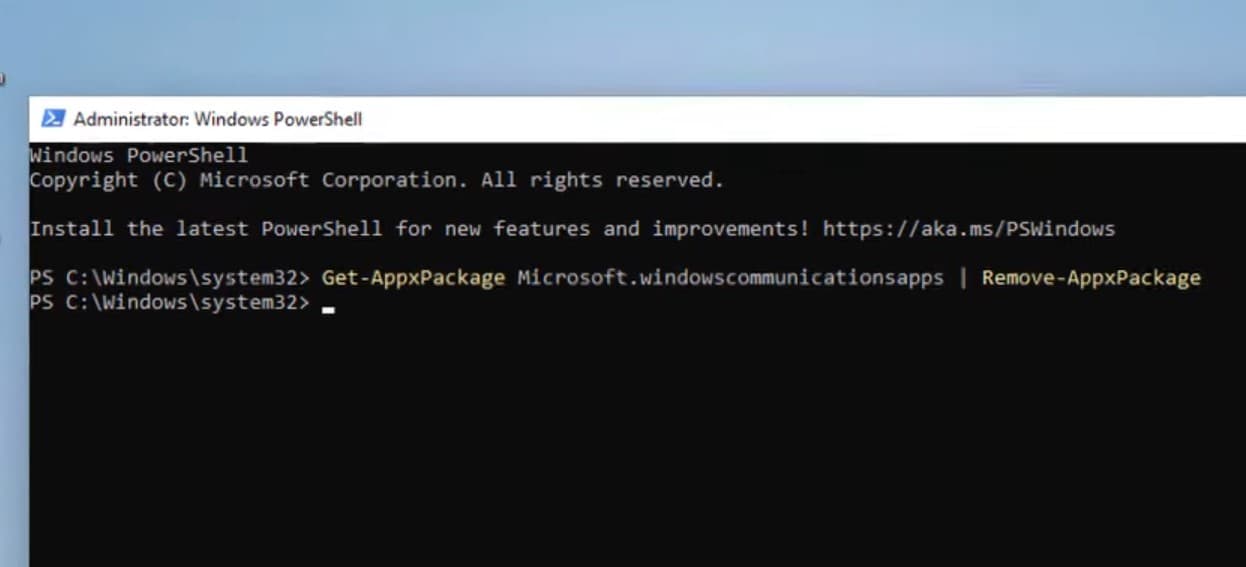
Task: Click the Remove-AppxPackage cmdlet text
Action: coord(1091,278)
